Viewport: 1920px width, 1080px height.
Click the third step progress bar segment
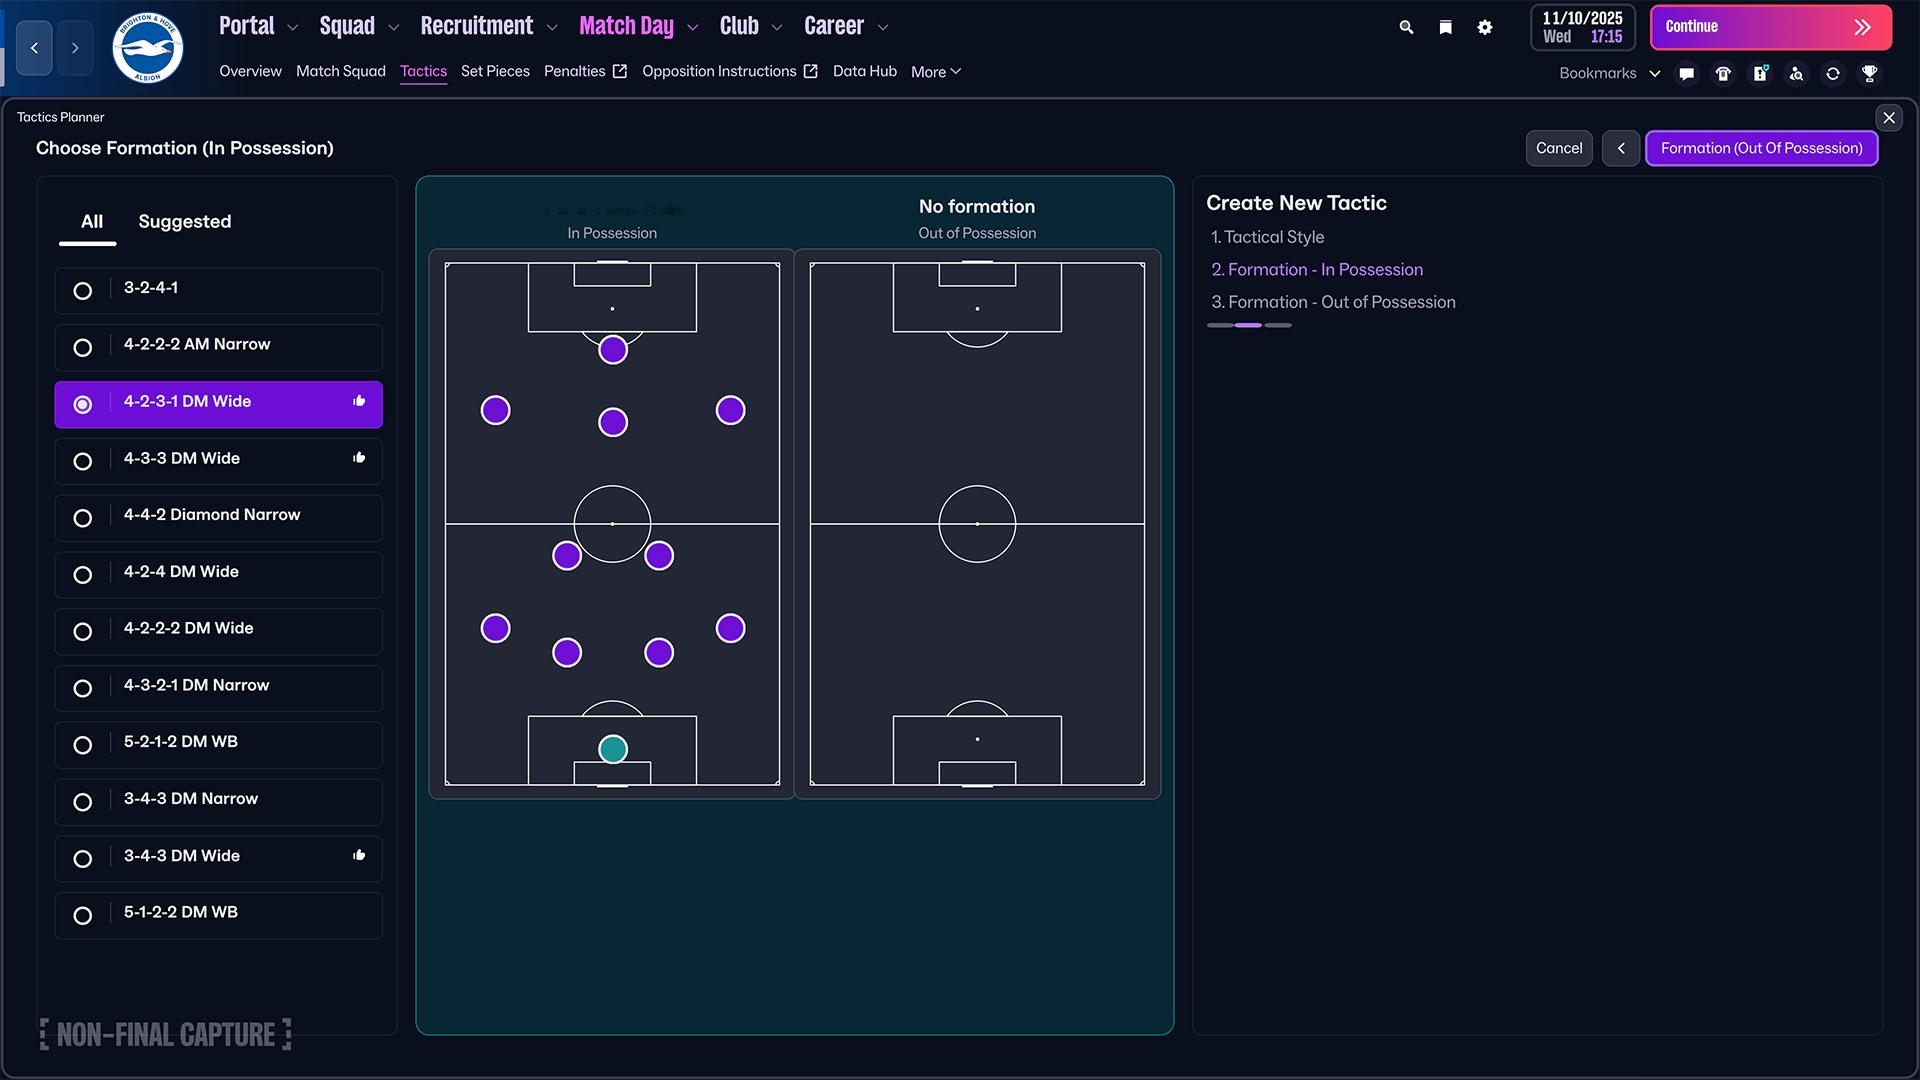click(x=1278, y=325)
